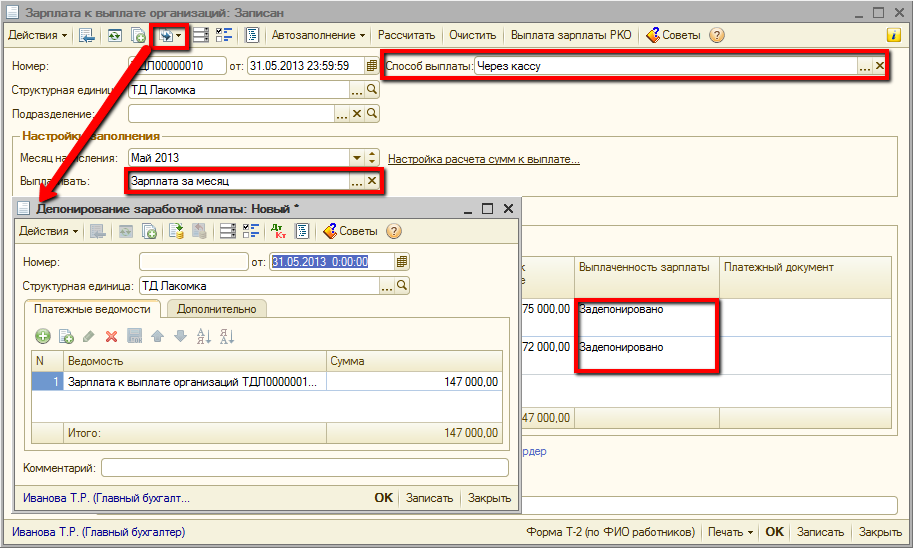This screenshot has height=548, width=913.
Task: Switch to the Дополнительно tab
Action: pyautogui.click(x=217, y=309)
